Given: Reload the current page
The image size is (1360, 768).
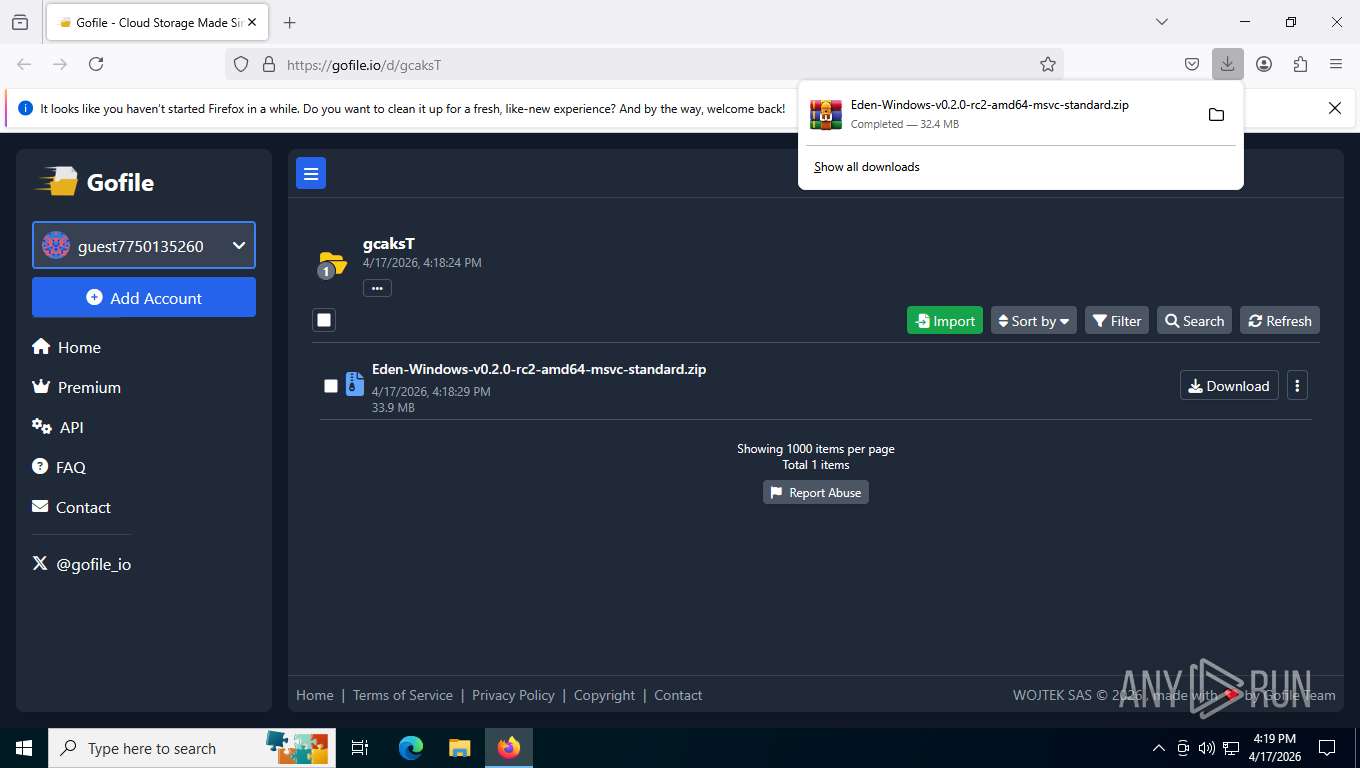Looking at the screenshot, I should tap(96, 64).
